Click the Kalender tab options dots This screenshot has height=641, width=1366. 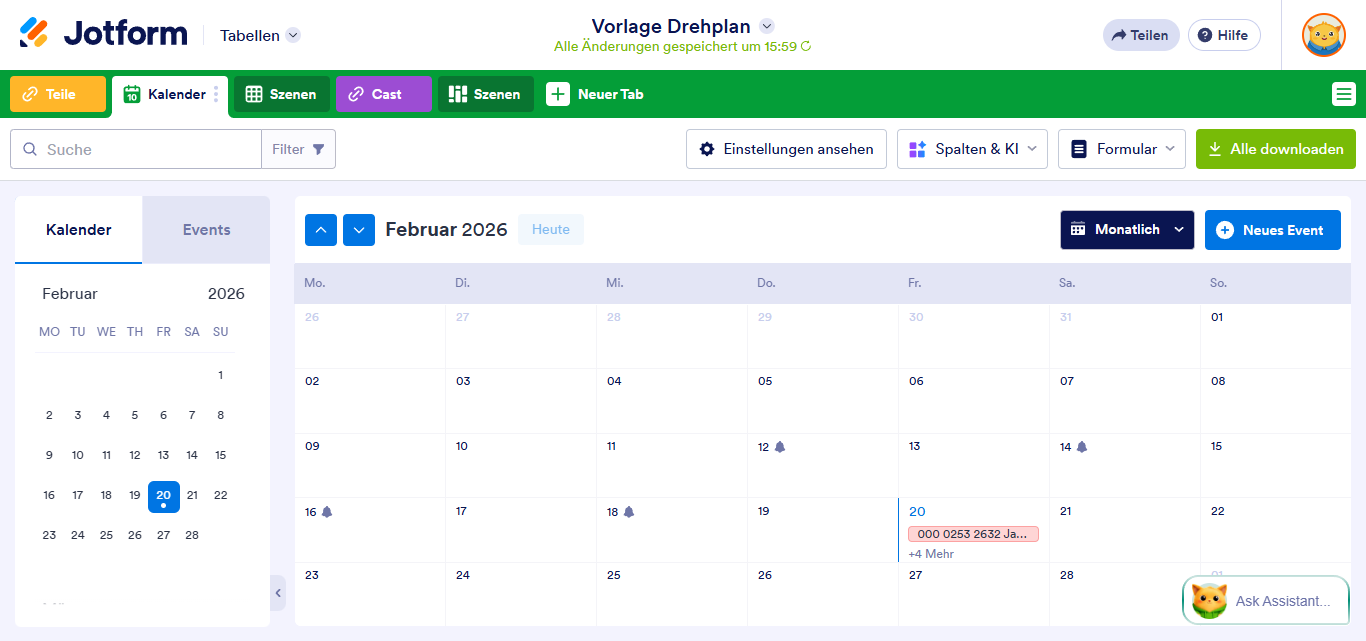(216, 94)
